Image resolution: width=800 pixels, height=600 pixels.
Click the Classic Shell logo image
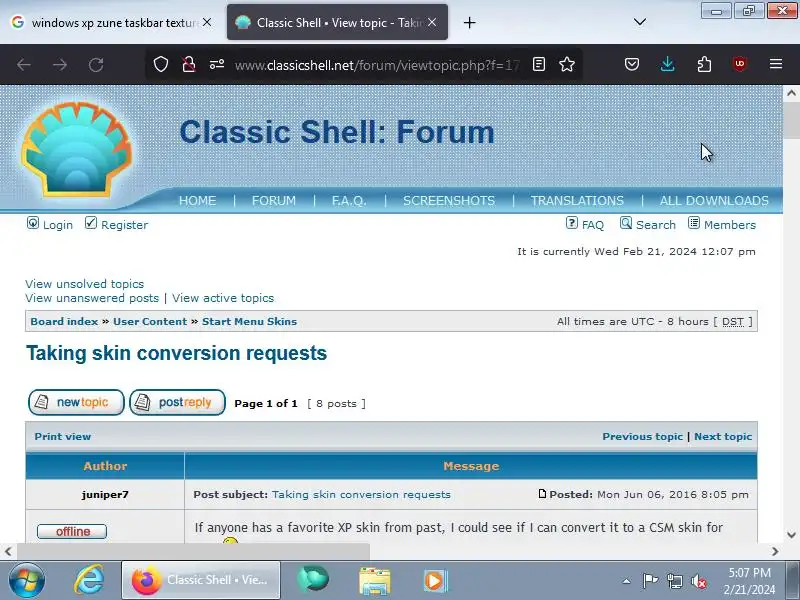(77, 148)
